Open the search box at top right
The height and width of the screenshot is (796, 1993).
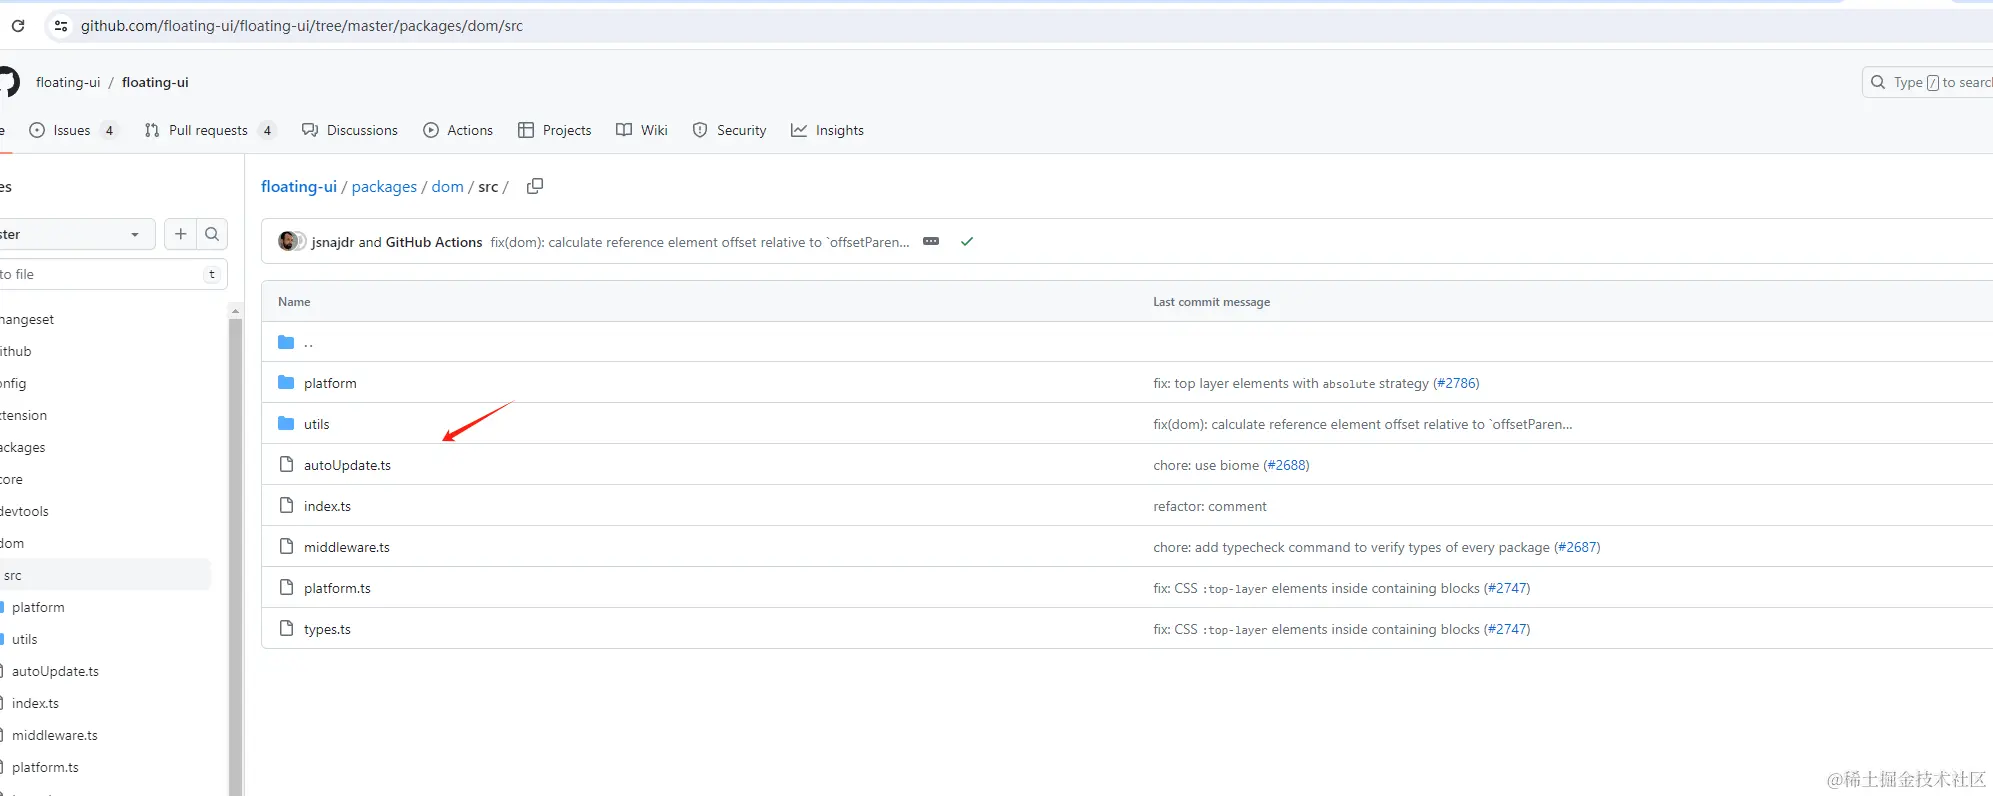click(1927, 82)
